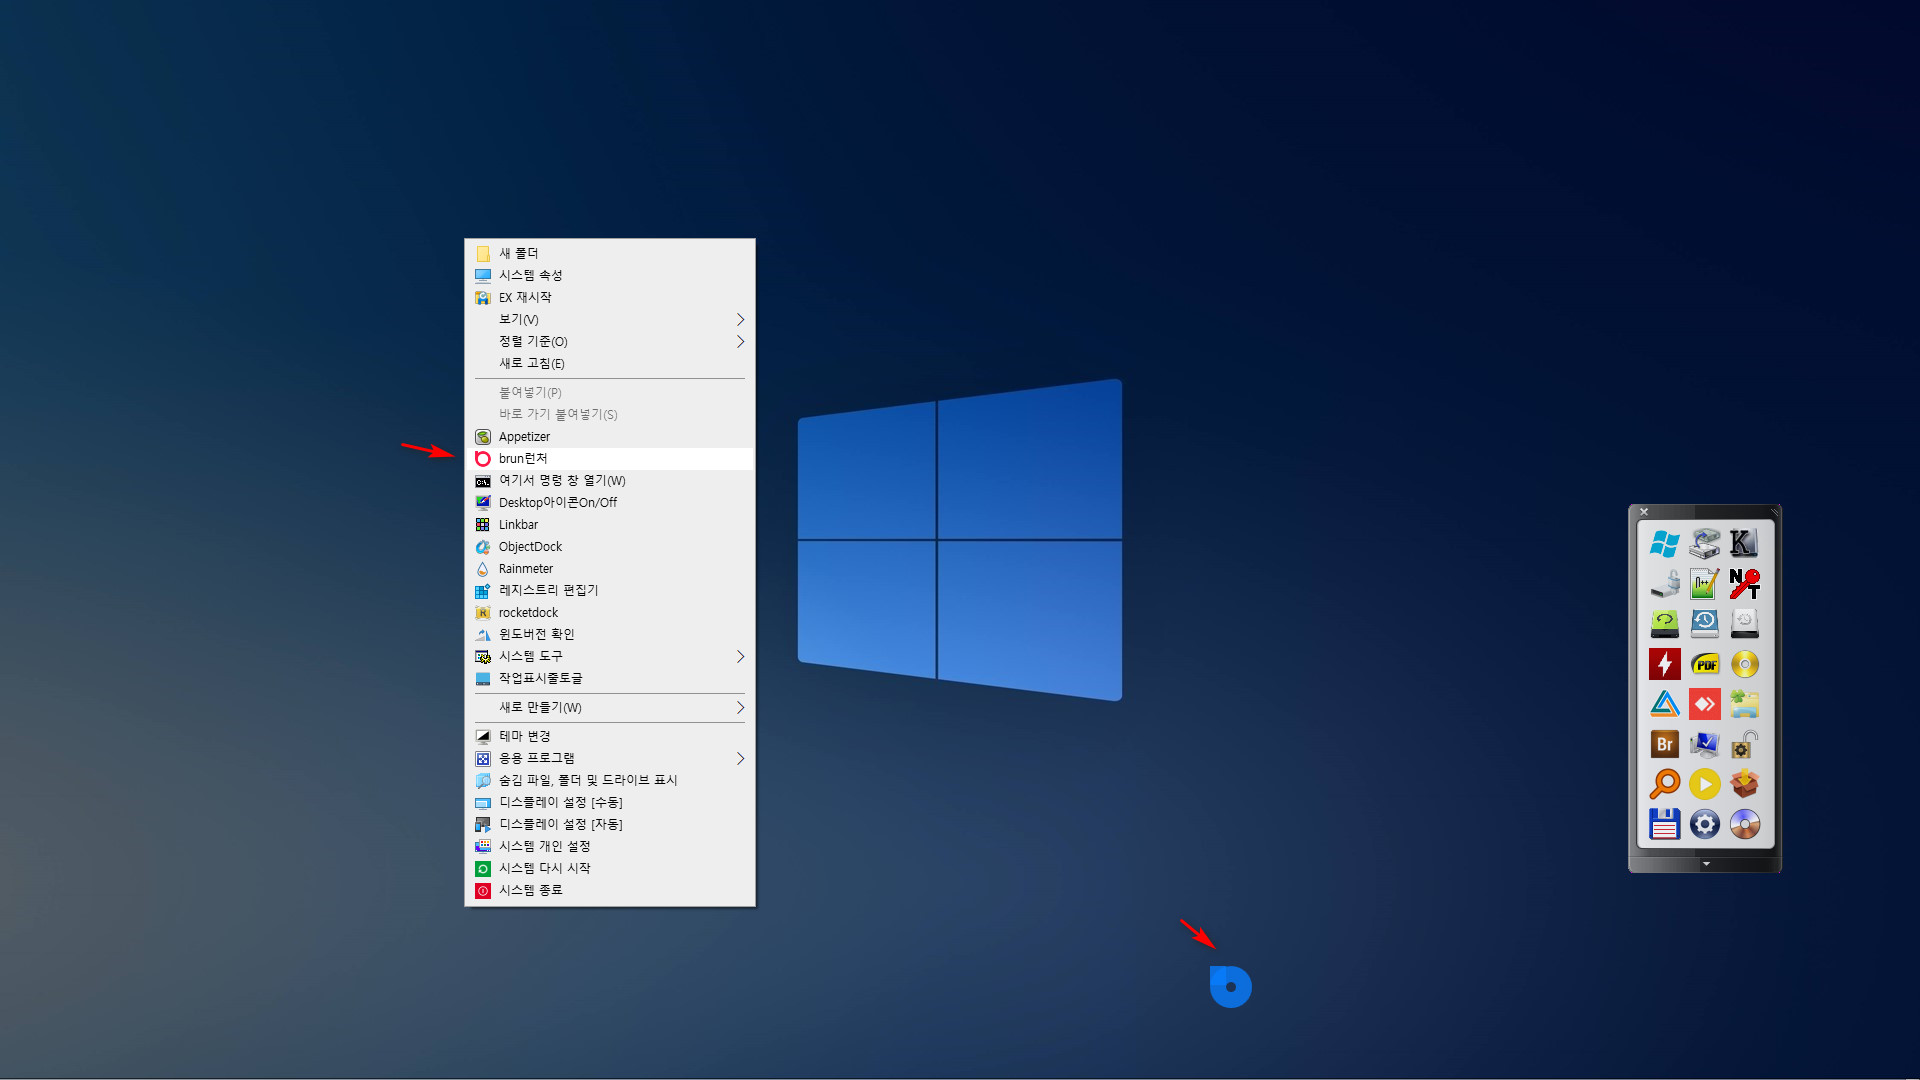The image size is (1920, 1080).
Task: Click the monitor with checkmark icon
Action: (1705, 744)
